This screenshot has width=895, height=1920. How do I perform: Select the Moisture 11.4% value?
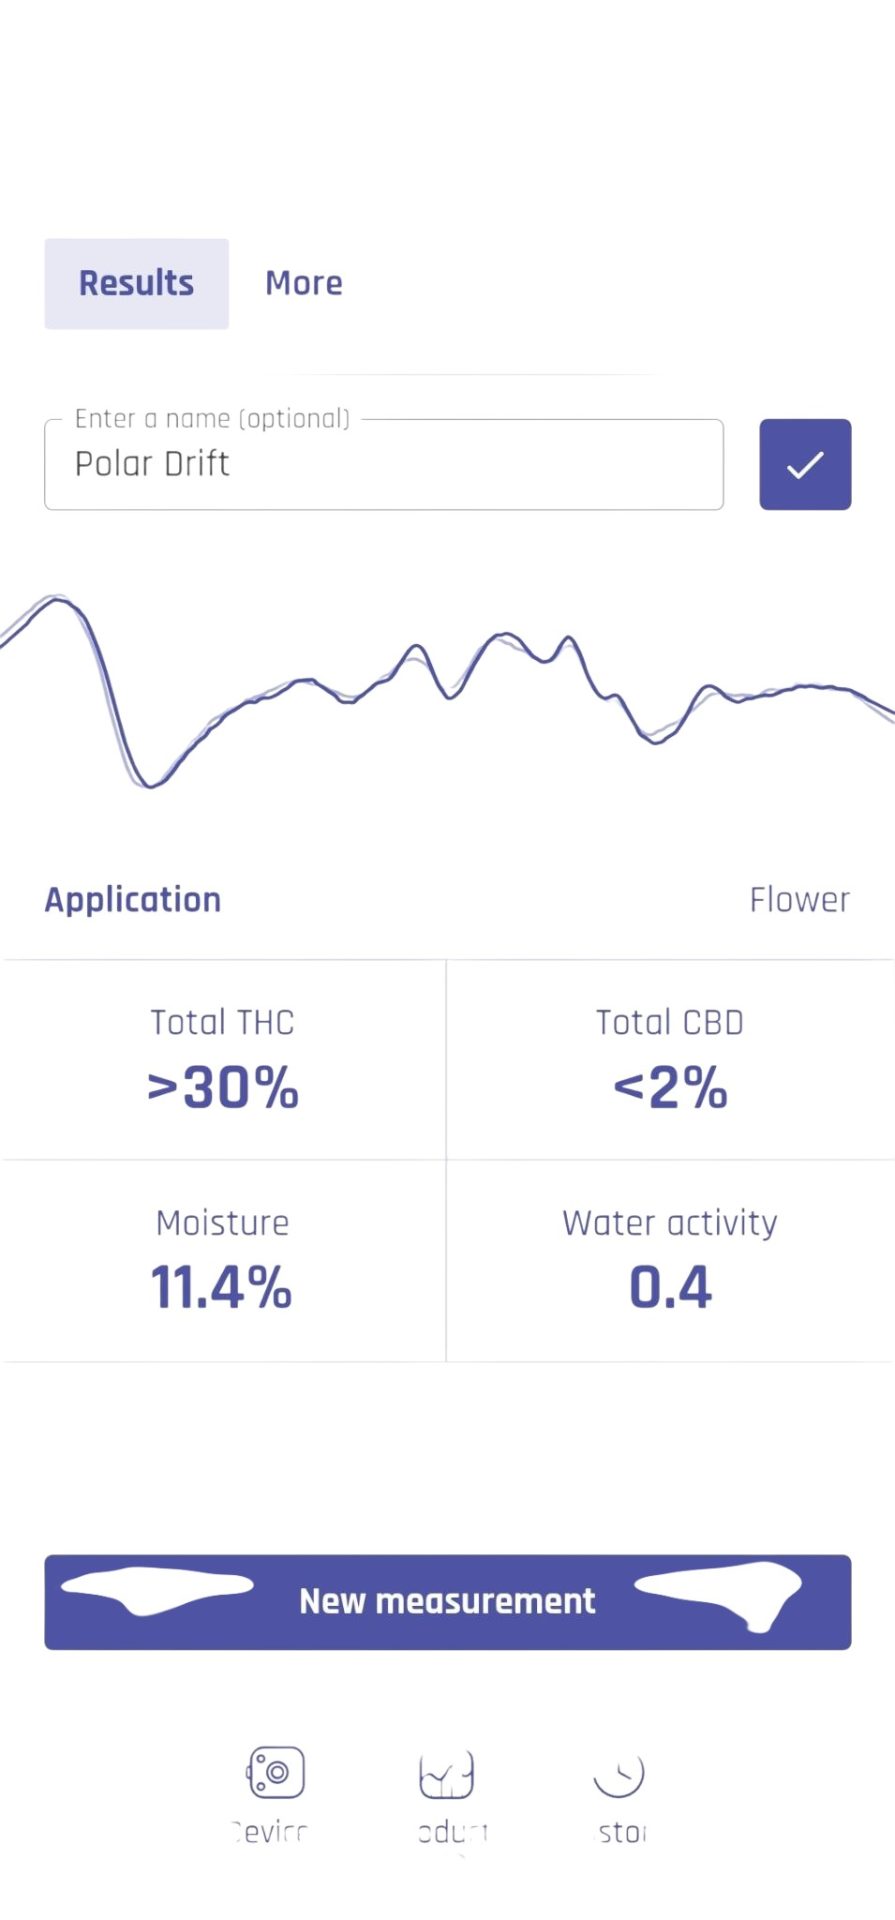pos(222,1287)
